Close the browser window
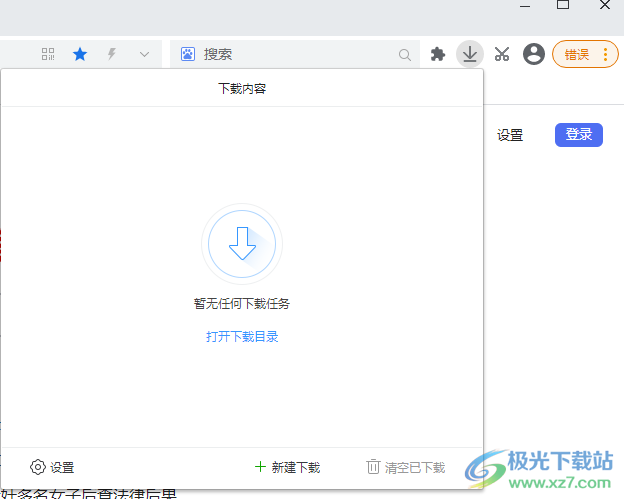This screenshot has height=499, width=624. click(605, 5)
